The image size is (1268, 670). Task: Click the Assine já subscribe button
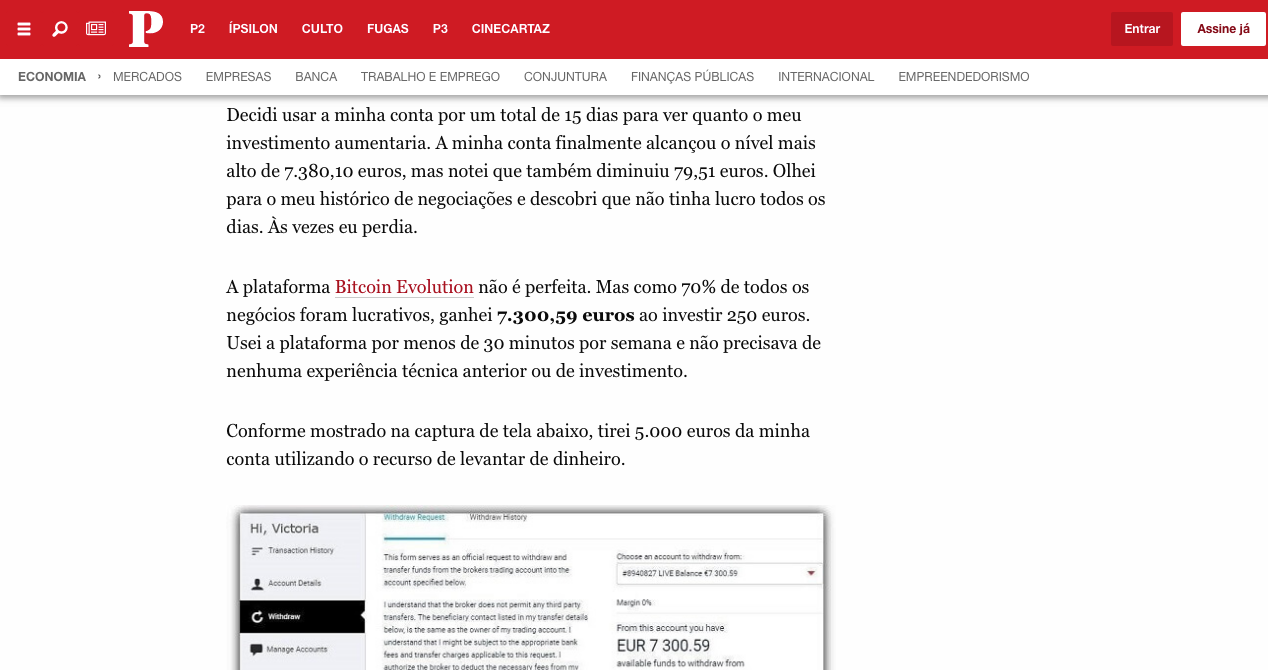[1223, 29]
